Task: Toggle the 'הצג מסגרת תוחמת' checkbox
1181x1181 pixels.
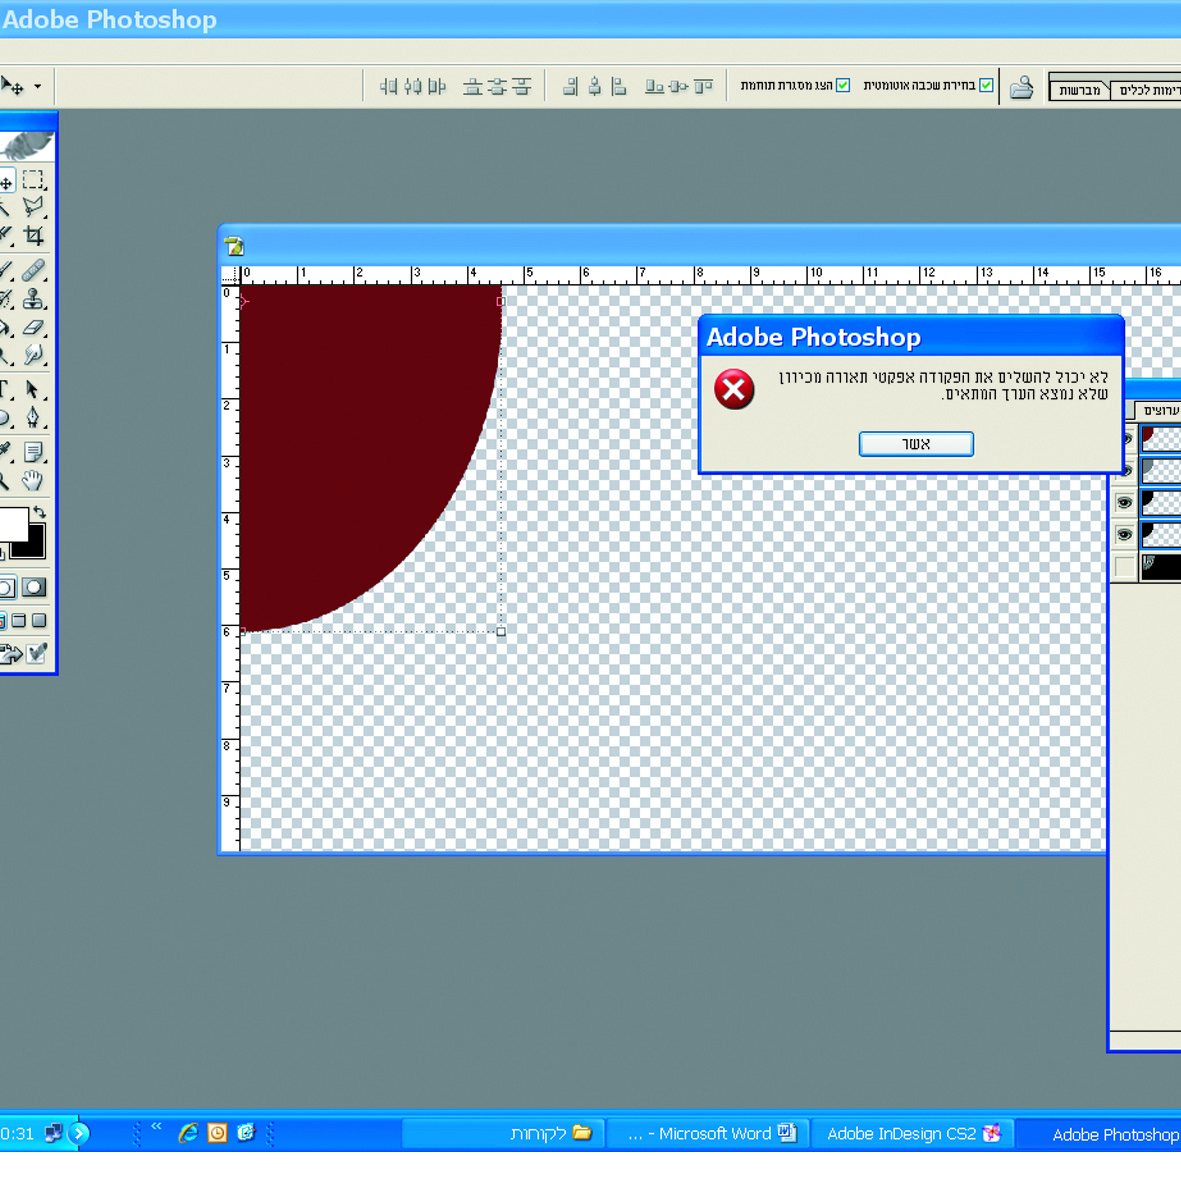Action: pyautogui.click(x=843, y=85)
